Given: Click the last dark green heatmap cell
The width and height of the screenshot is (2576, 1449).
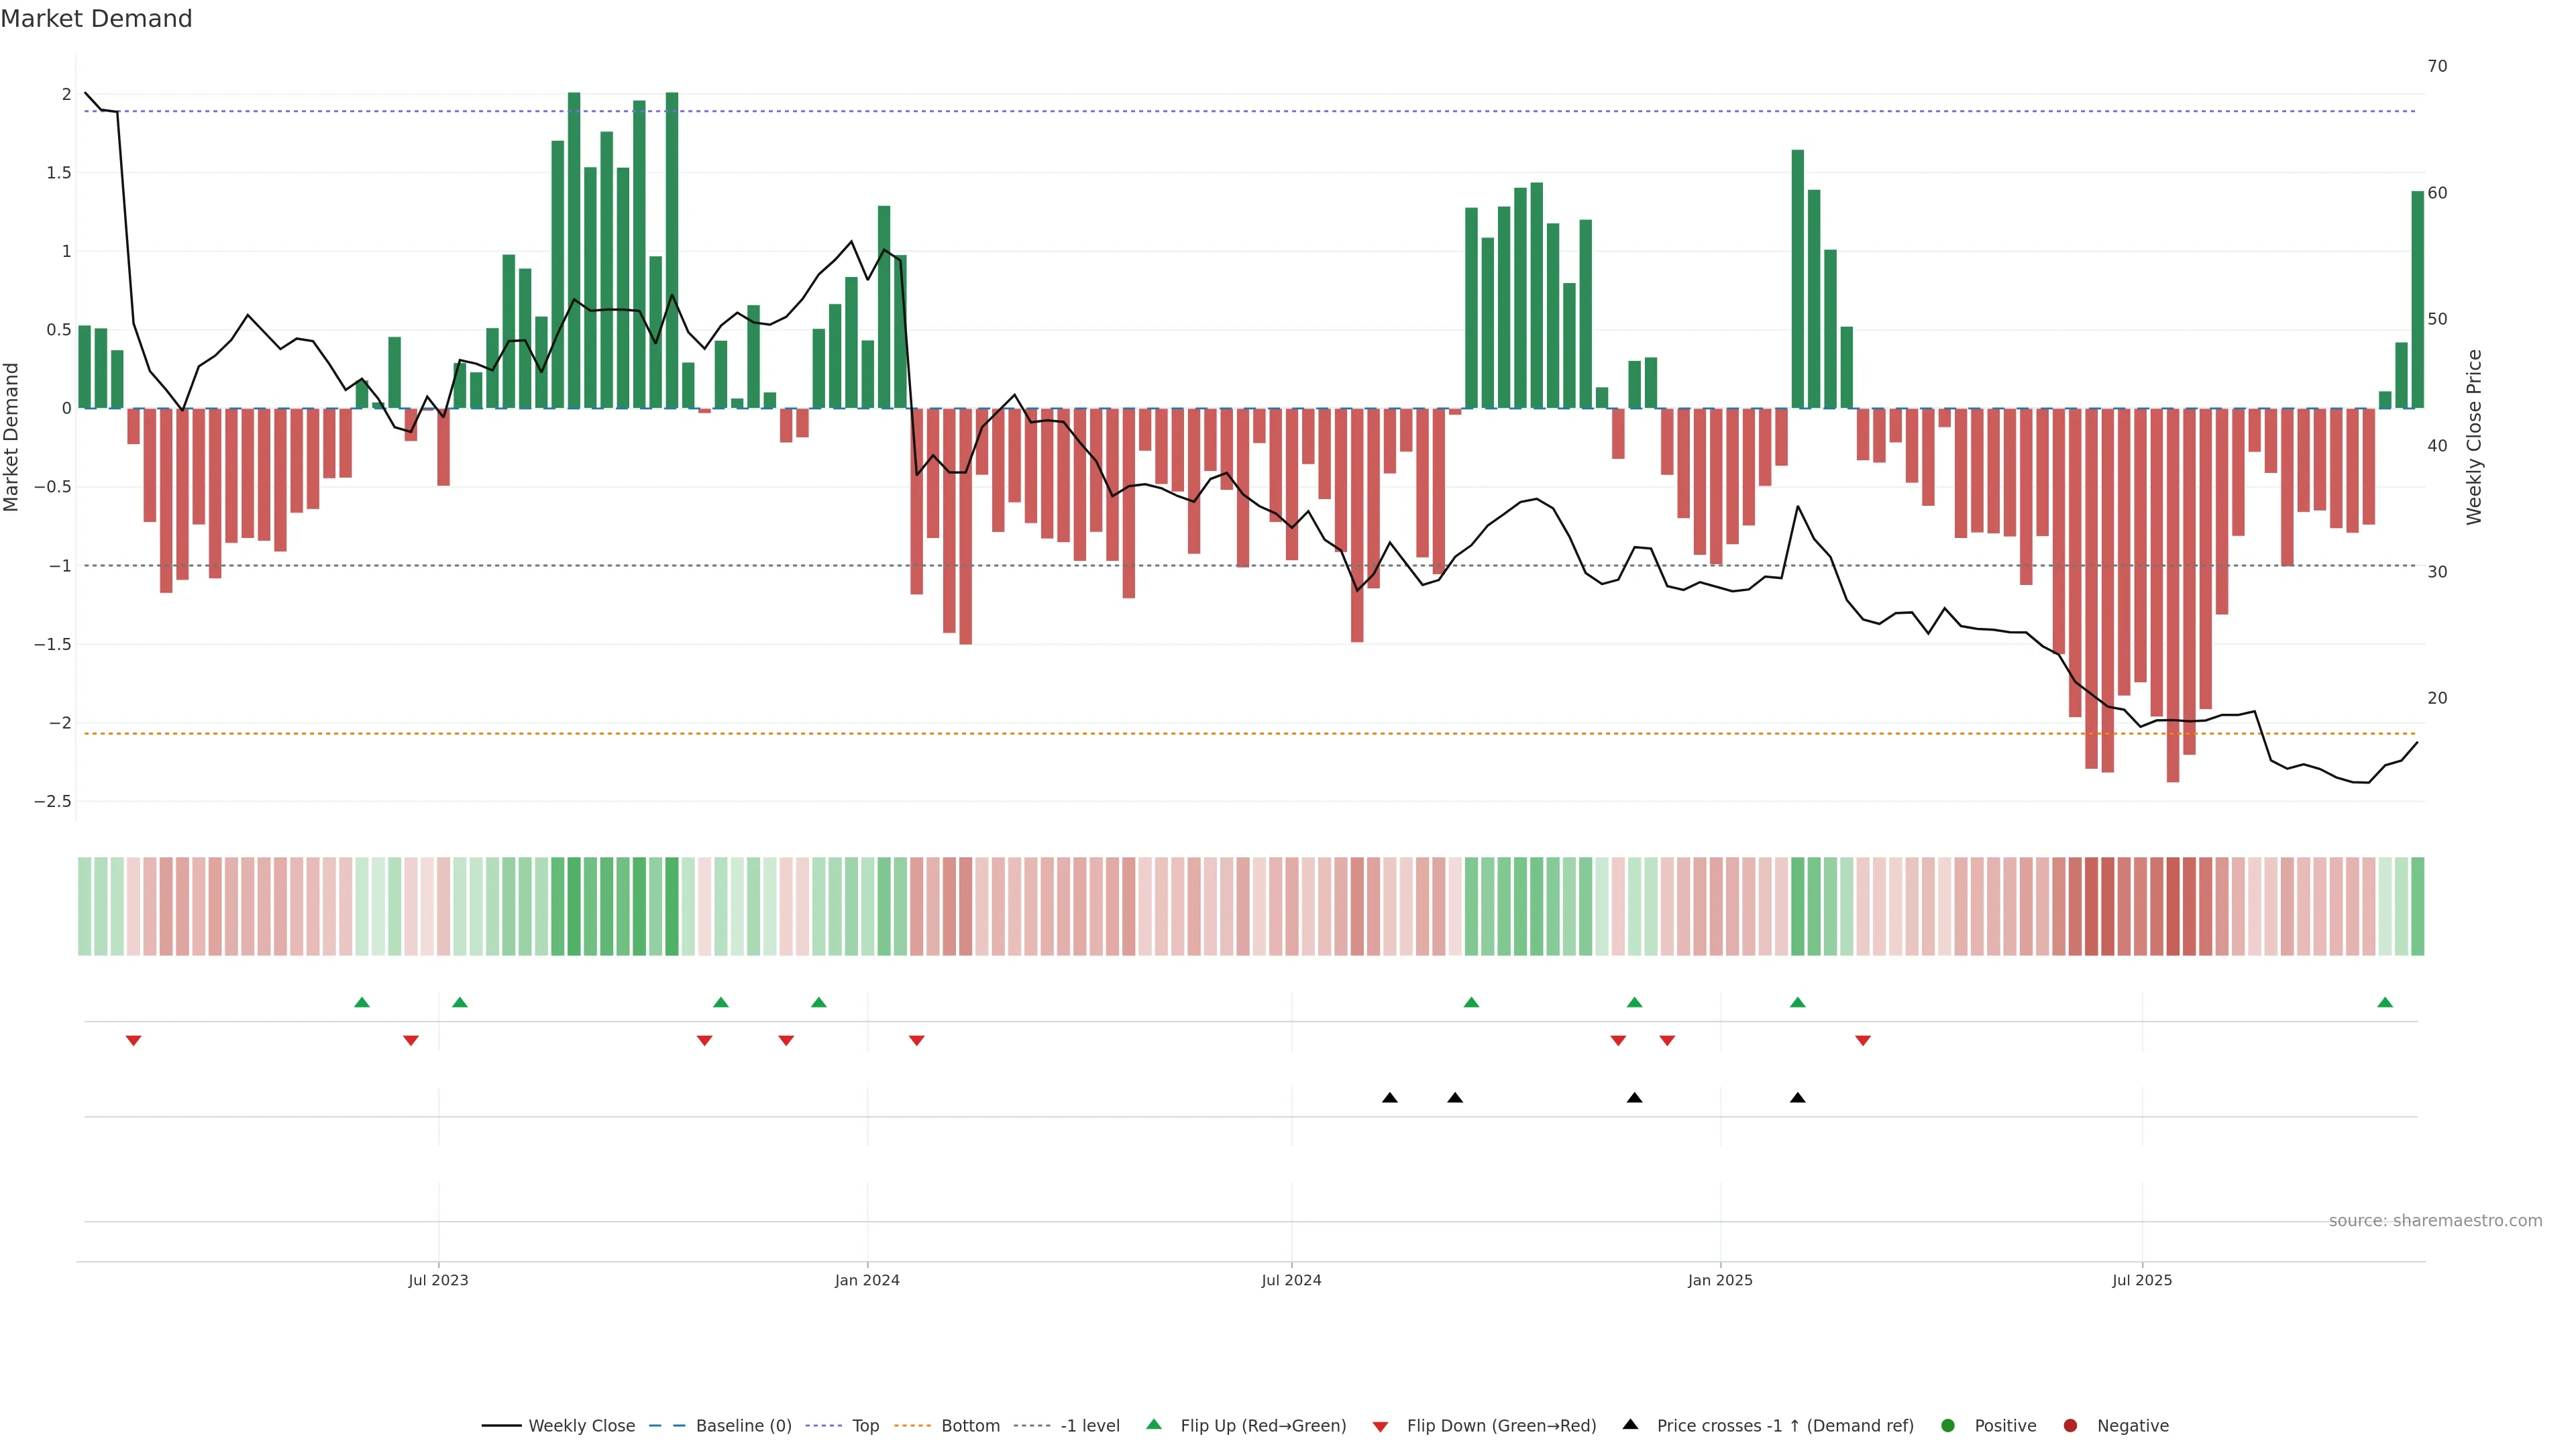Looking at the screenshot, I should (2417, 906).
